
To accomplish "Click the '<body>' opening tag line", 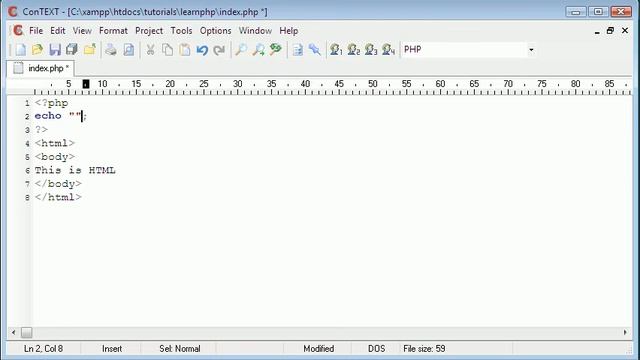I will click(x=55, y=157).
